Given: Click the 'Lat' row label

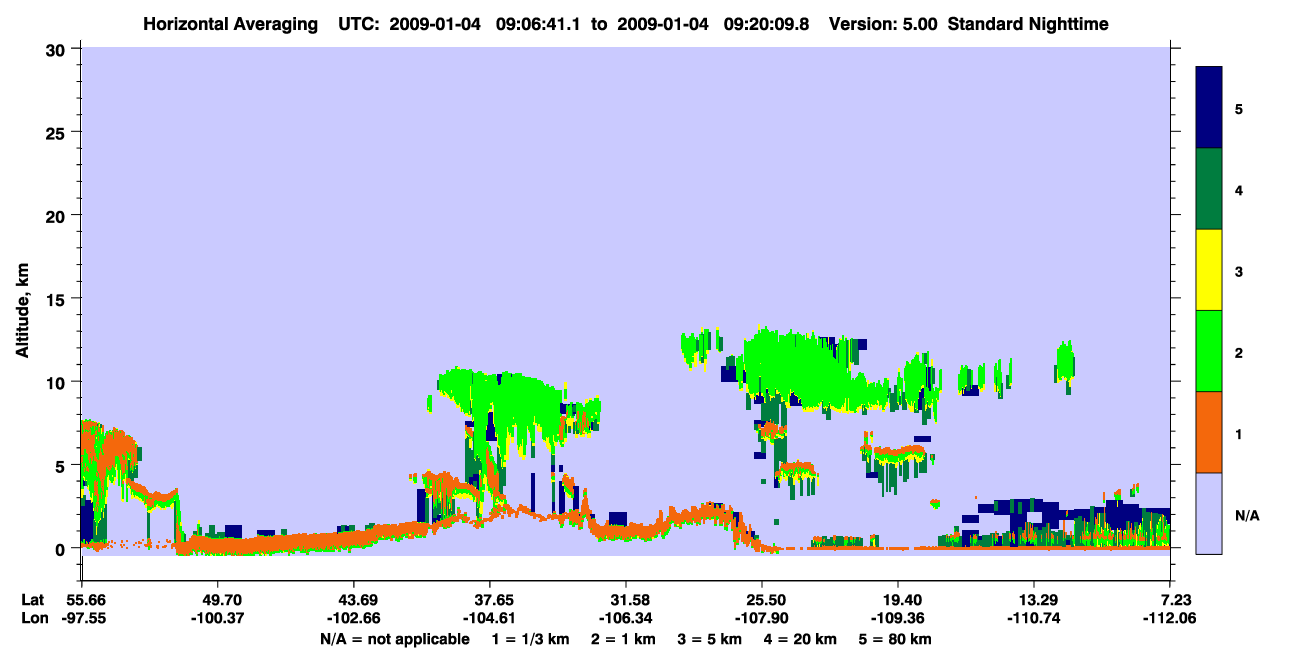Looking at the screenshot, I should (x=33, y=600).
